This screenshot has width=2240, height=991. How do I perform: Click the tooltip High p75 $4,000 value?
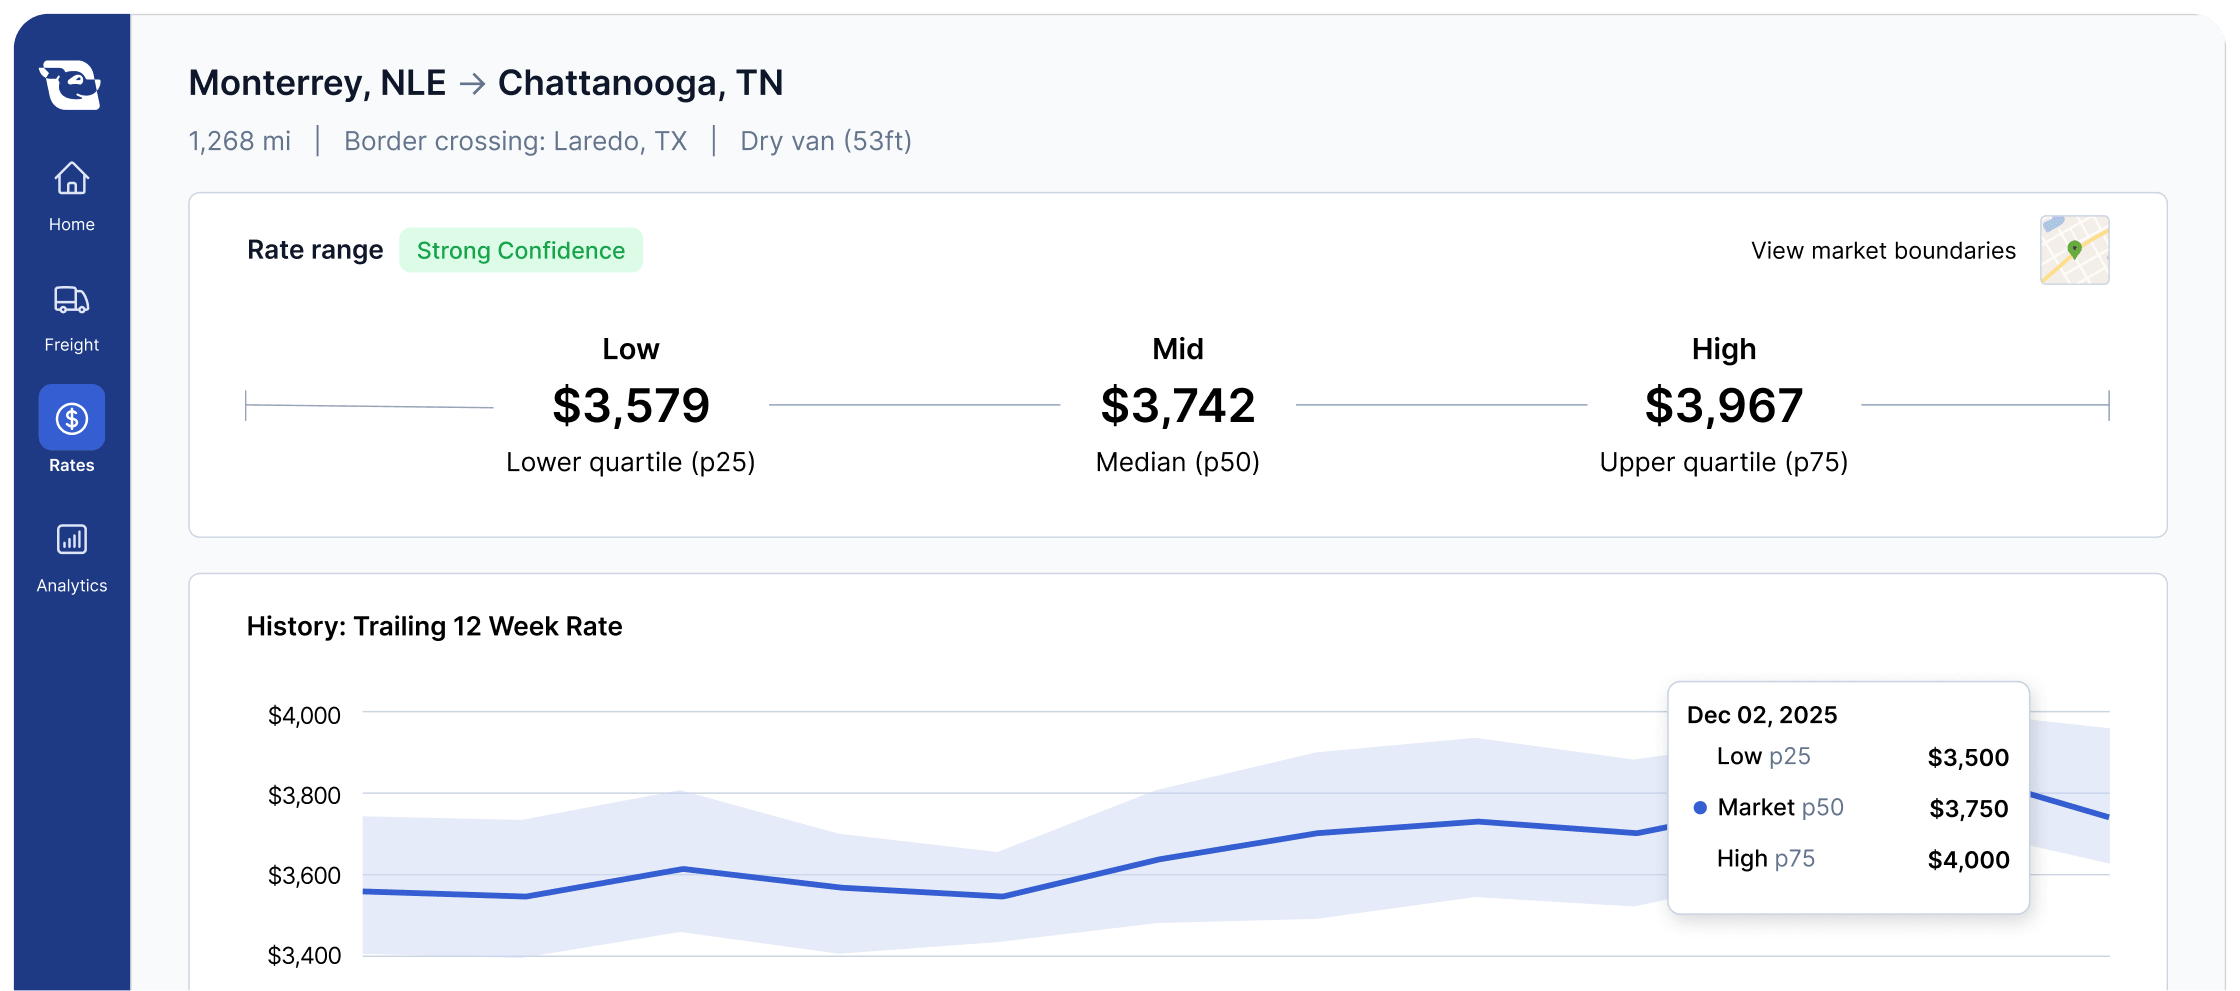tap(1968, 860)
